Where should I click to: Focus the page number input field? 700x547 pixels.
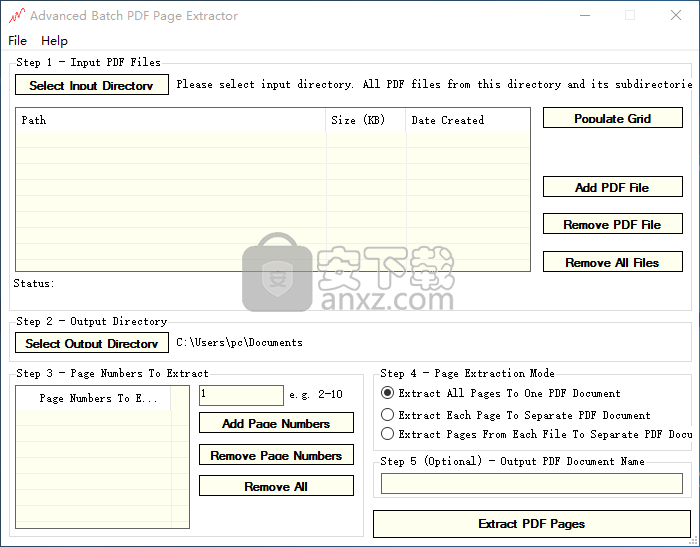click(x=241, y=395)
